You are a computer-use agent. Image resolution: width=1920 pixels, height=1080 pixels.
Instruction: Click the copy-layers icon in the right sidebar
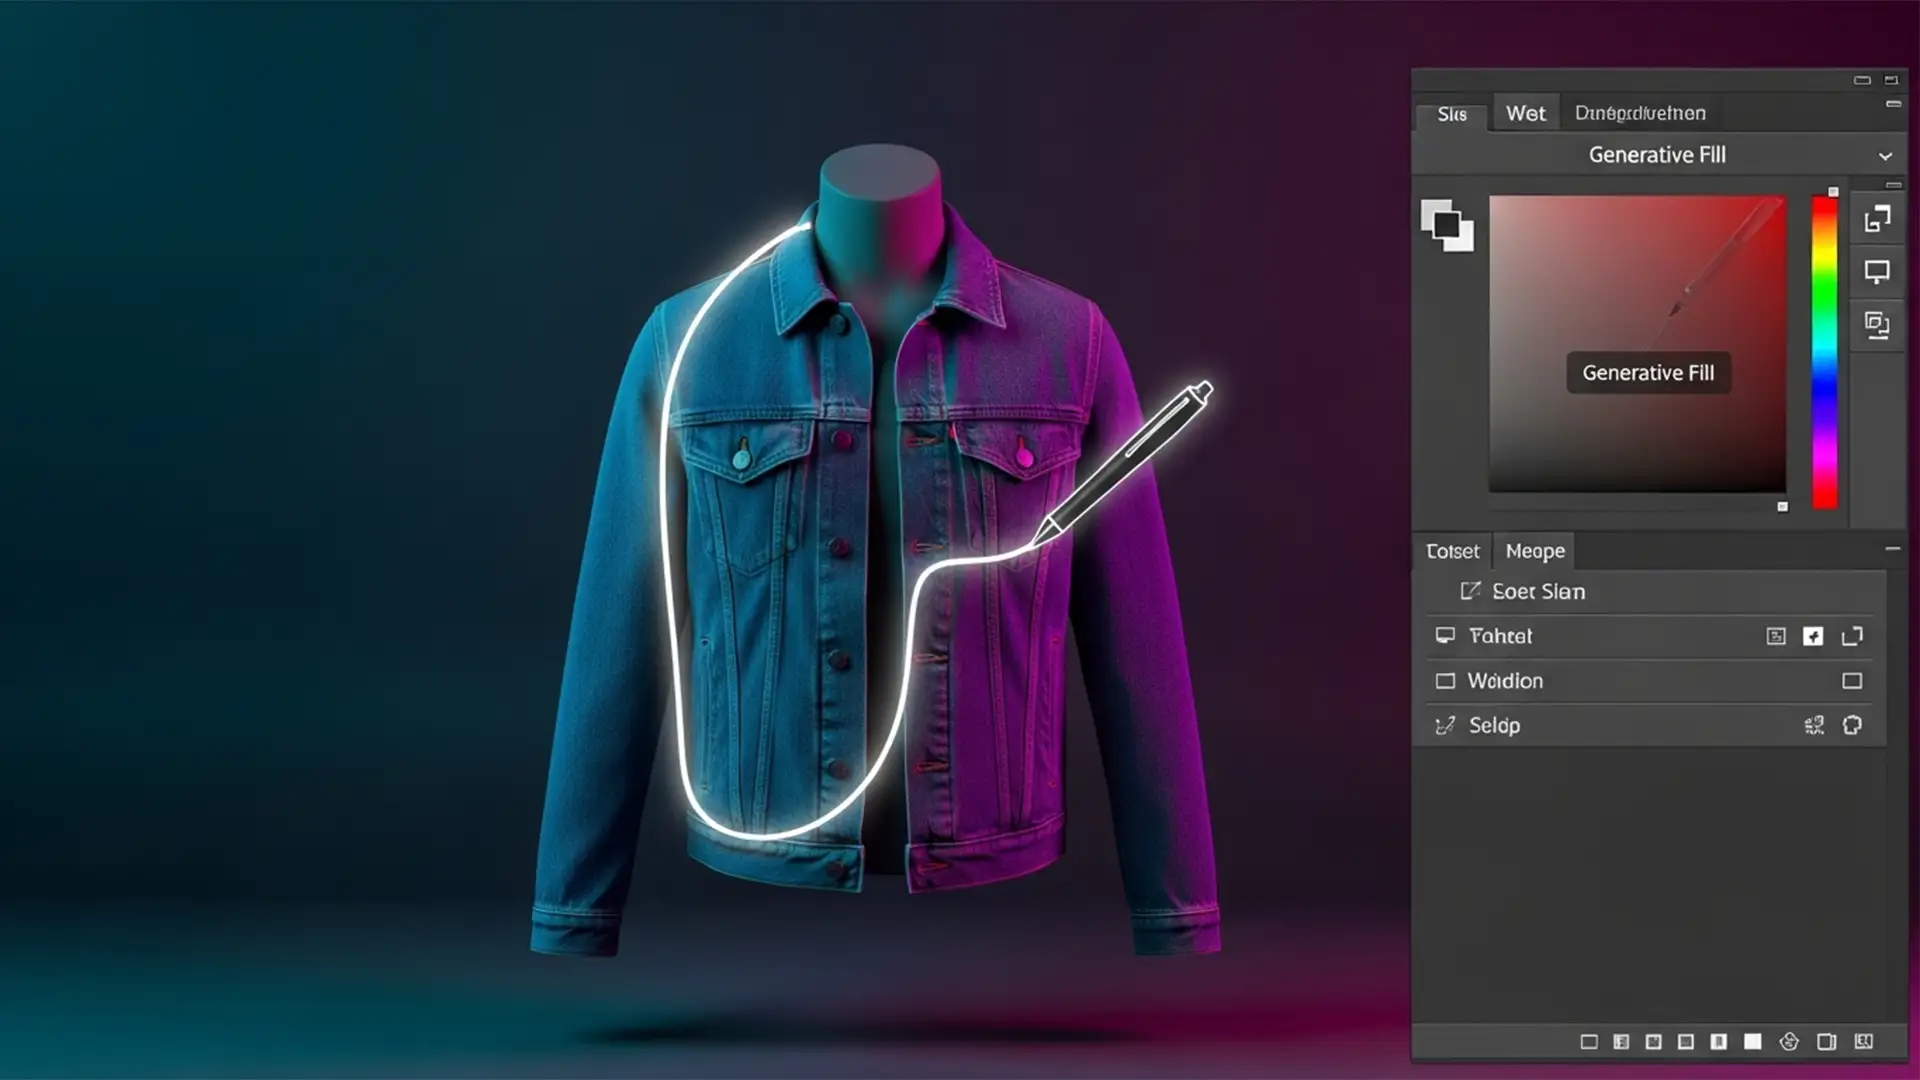pyautogui.click(x=1876, y=325)
